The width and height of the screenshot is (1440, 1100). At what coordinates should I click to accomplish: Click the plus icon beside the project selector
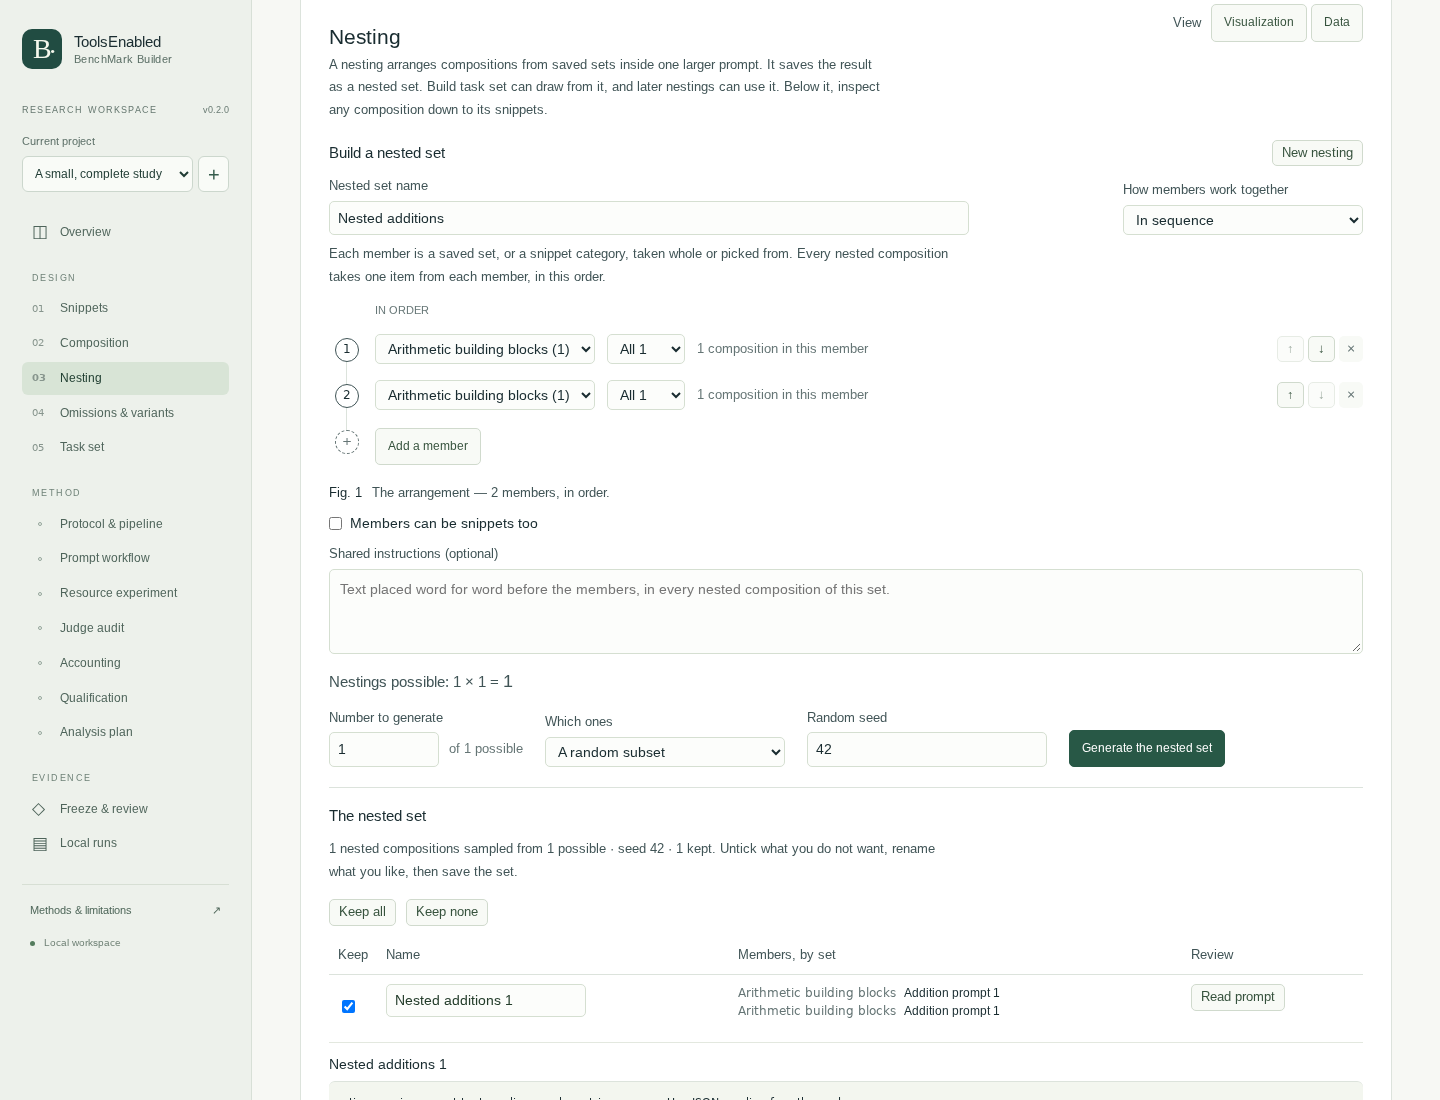pyautogui.click(x=213, y=174)
